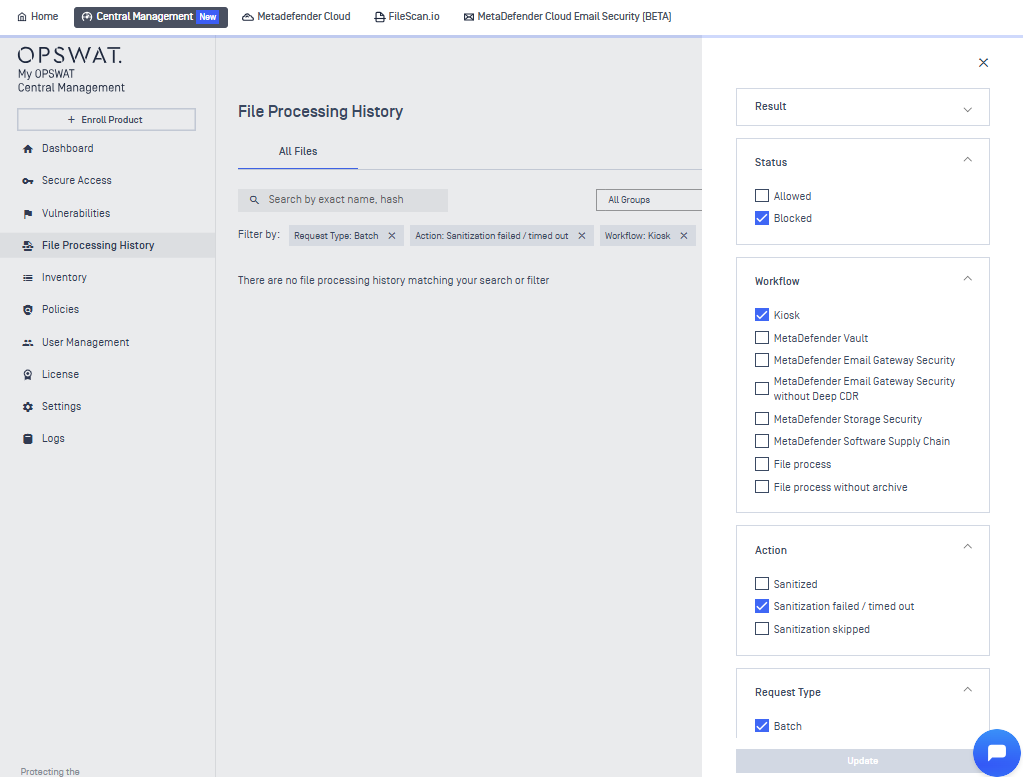Collapse the Status filter section
Image resolution: width=1023 pixels, height=777 pixels.
coord(968,160)
